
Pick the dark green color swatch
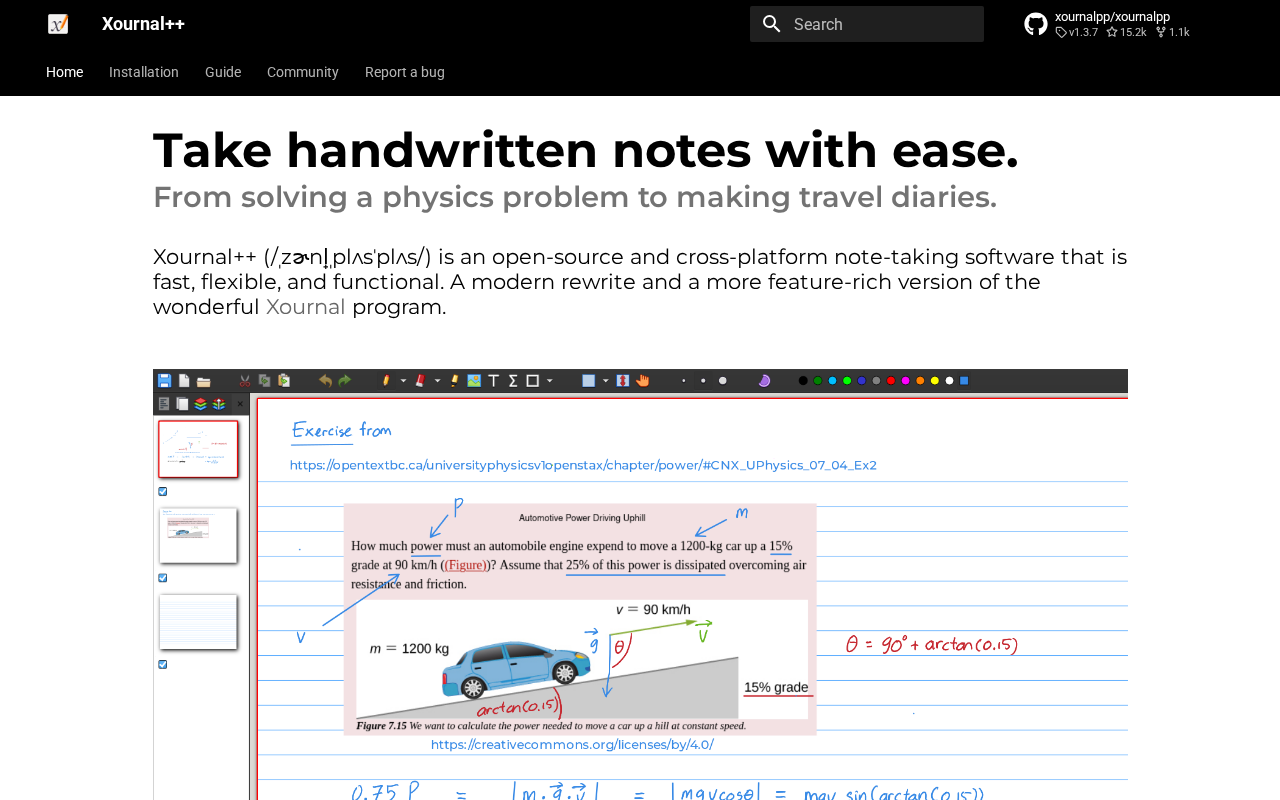pos(817,381)
